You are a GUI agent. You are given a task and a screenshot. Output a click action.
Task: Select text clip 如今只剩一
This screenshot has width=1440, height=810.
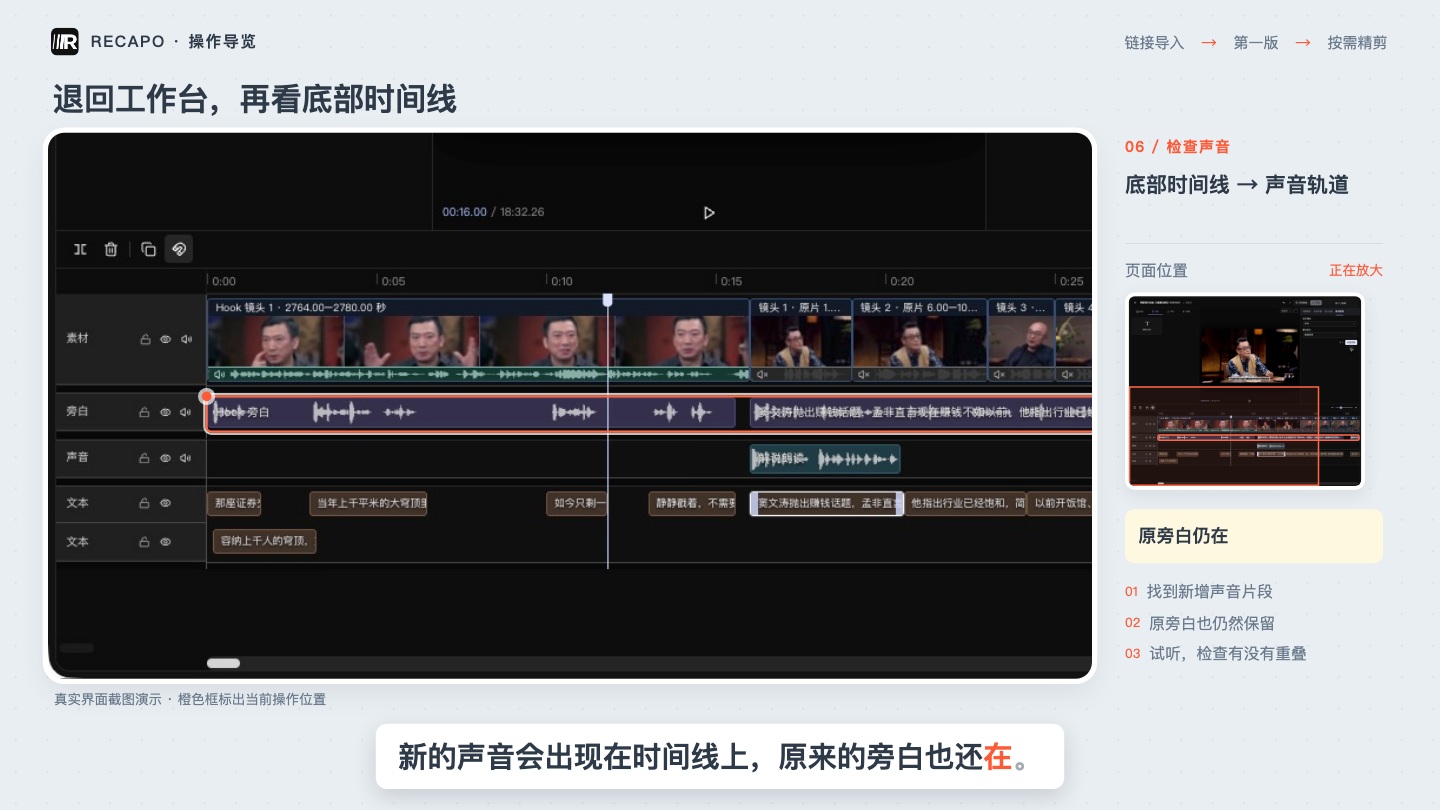577,503
